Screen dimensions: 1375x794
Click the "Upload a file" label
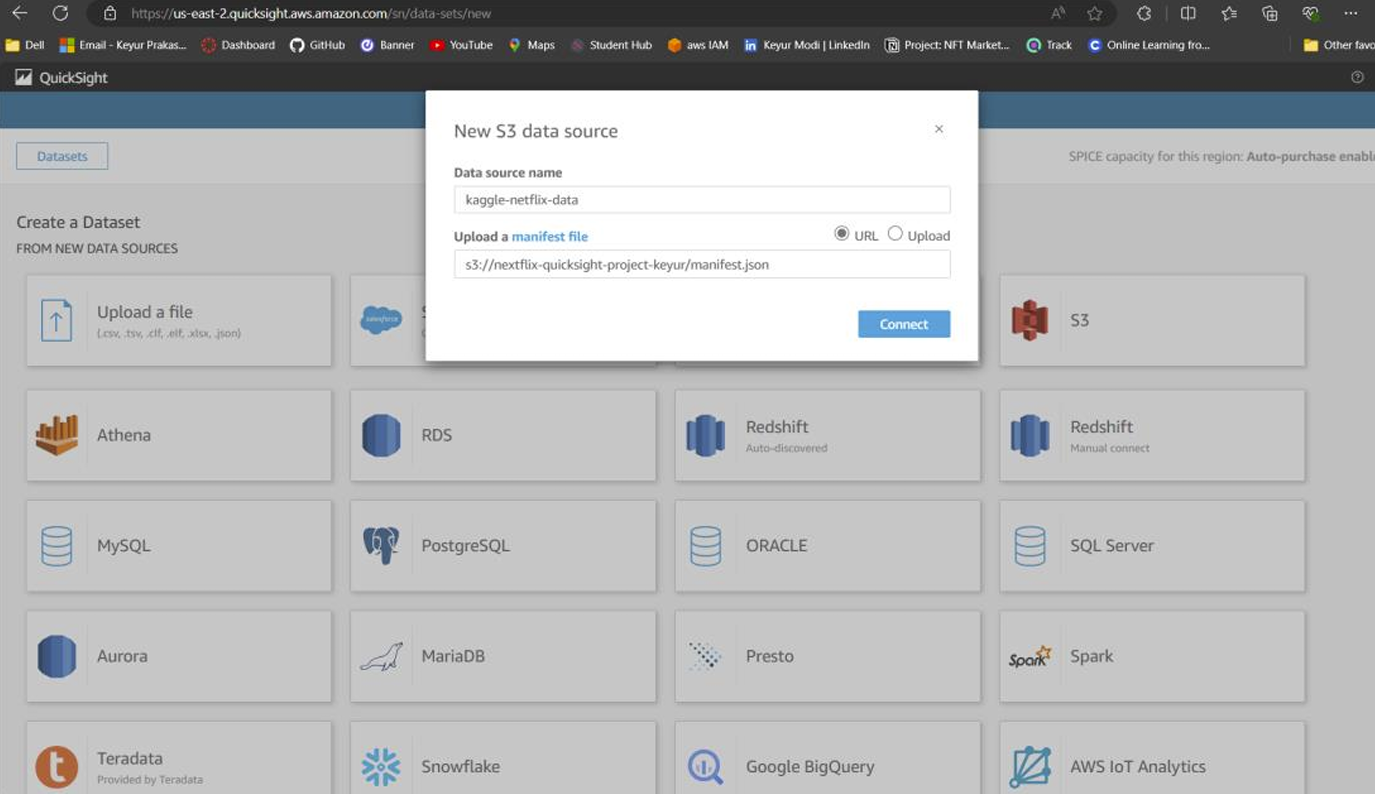click(145, 312)
